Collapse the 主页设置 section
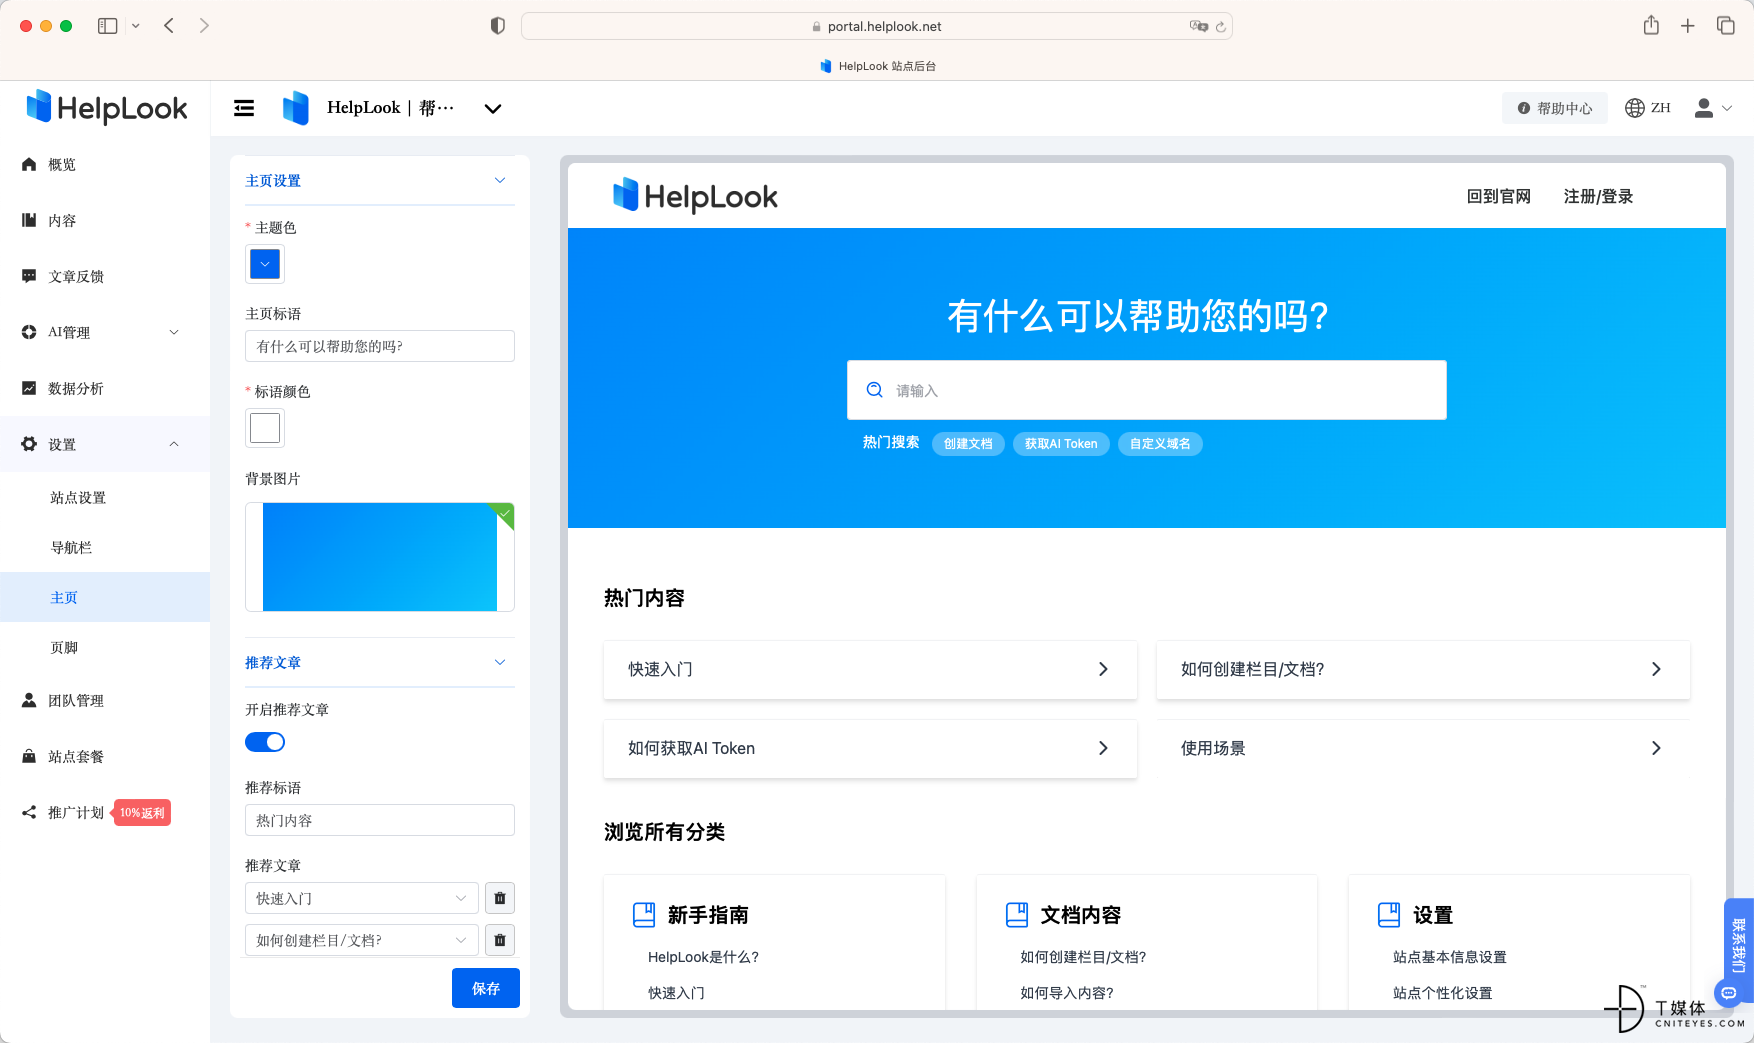The height and width of the screenshot is (1043, 1754). (x=500, y=180)
